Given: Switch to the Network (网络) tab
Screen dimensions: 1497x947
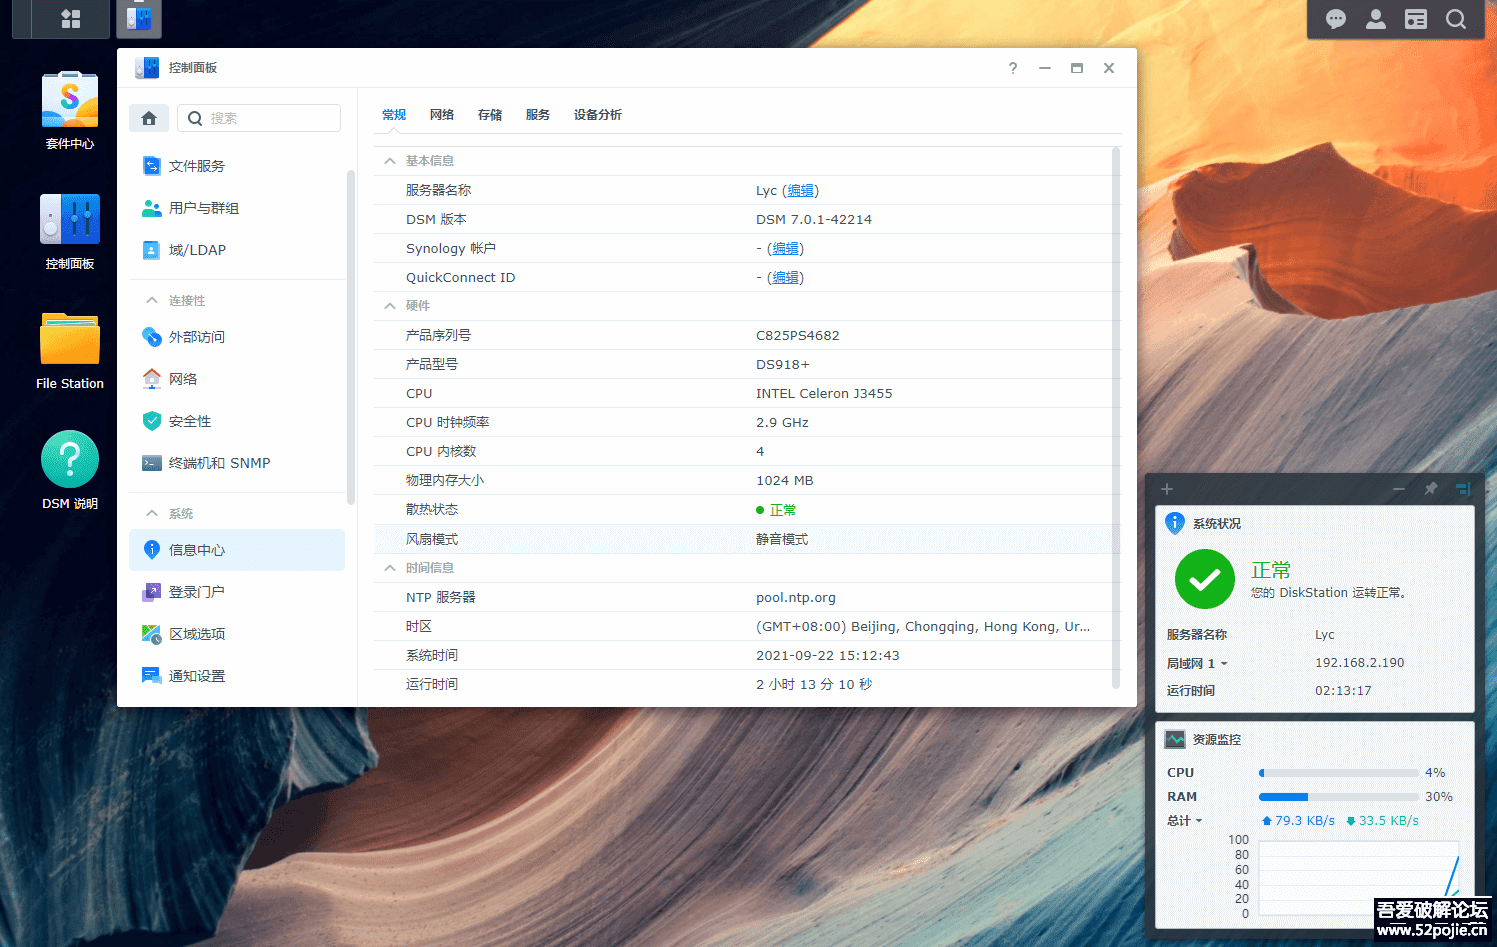Looking at the screenshot, I should pos(442,115).
